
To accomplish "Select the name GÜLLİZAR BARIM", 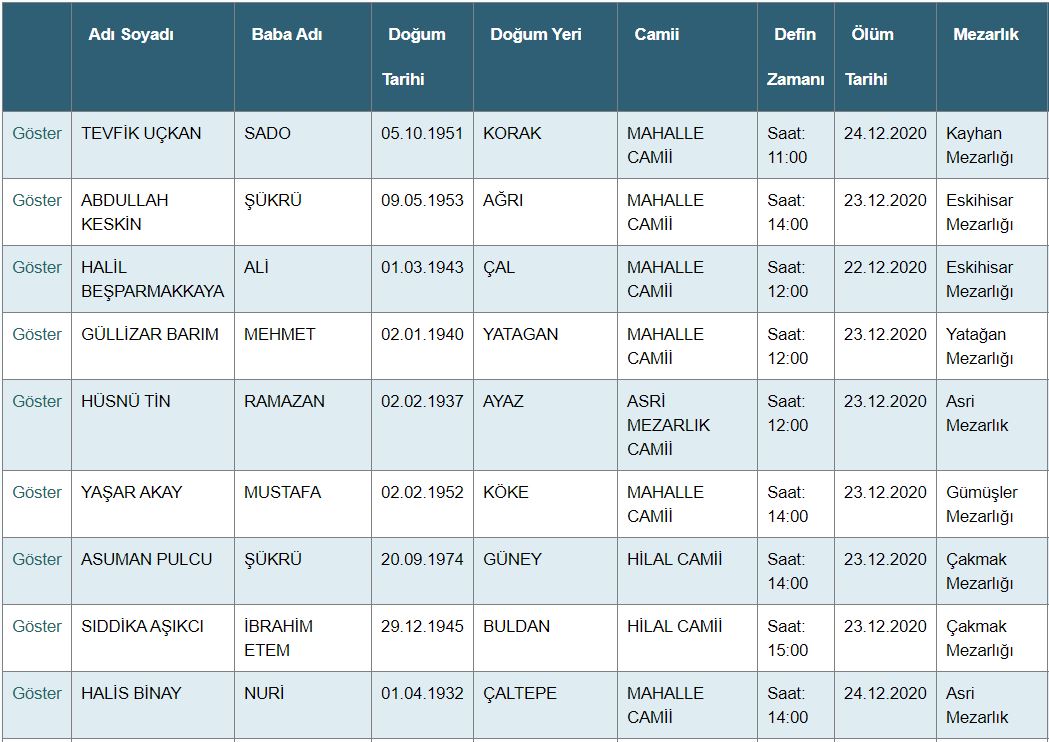I will click(150, 334).
